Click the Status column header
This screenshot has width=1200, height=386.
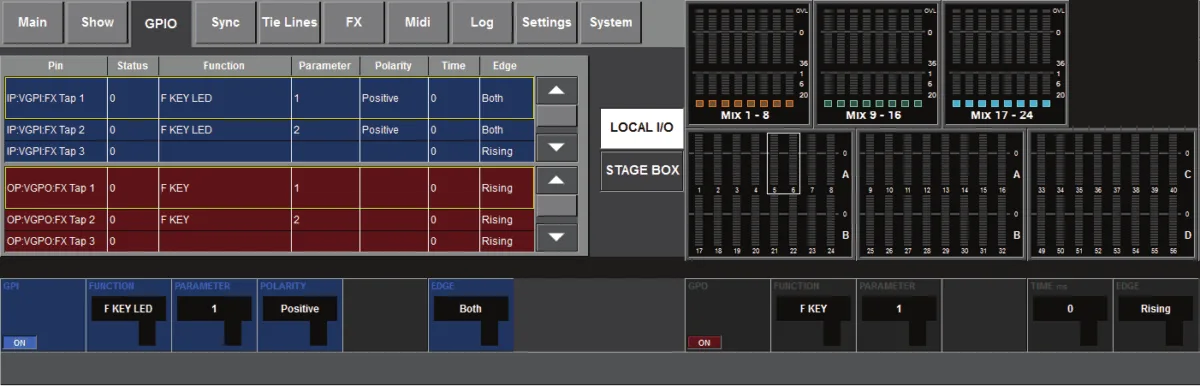(132, 66)
